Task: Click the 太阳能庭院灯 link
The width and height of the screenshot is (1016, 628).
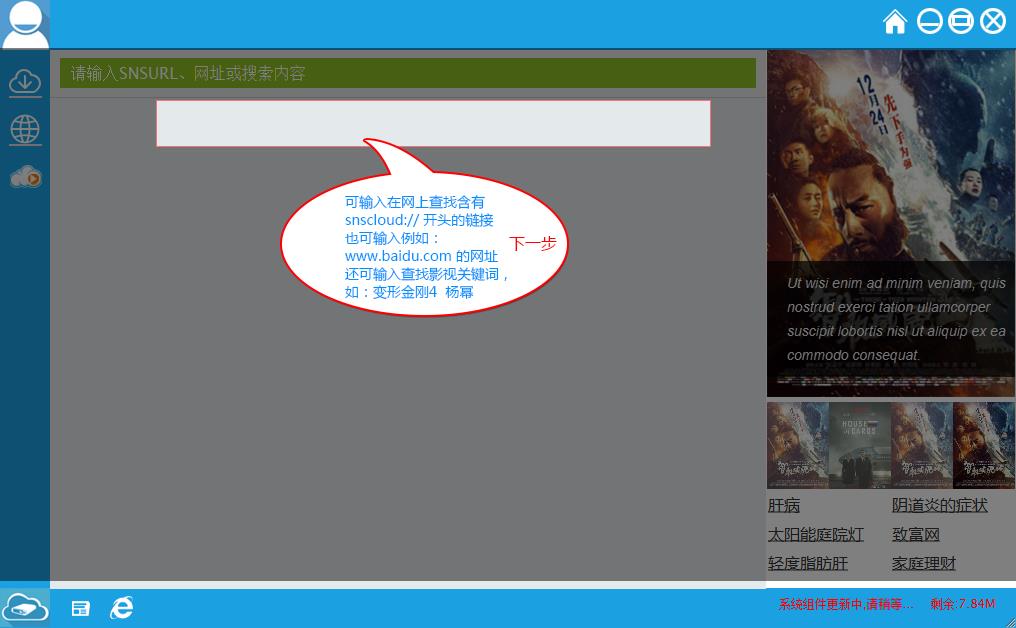Action: point(815,535)
